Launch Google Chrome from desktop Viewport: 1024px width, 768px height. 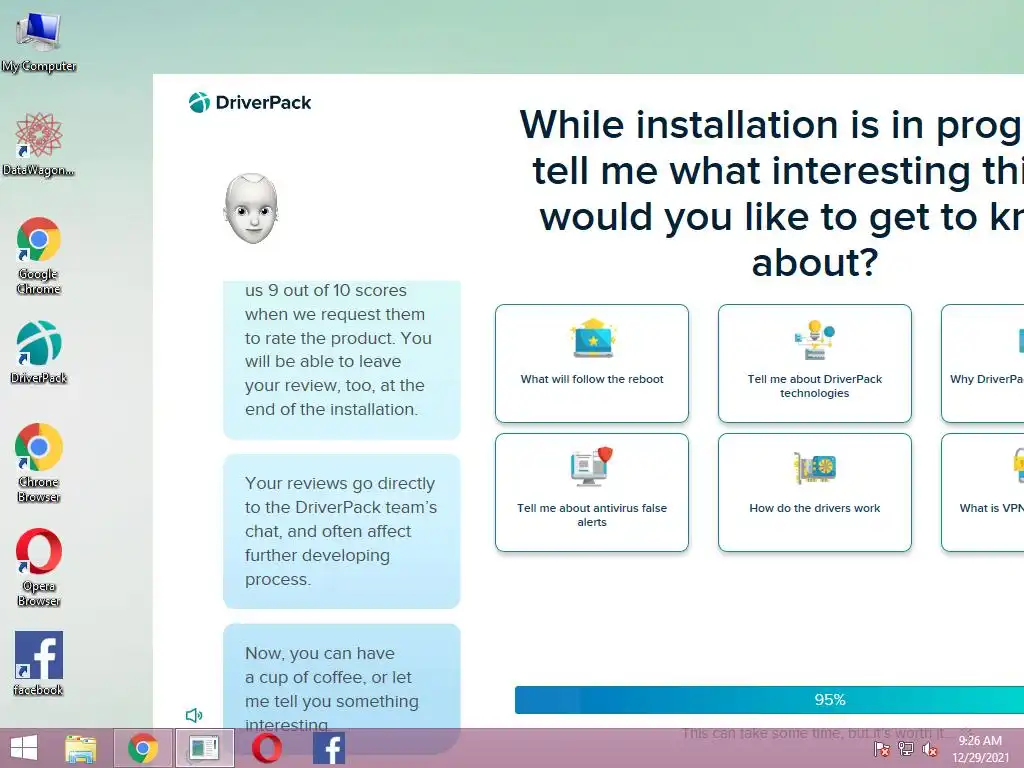click(39, 256)
